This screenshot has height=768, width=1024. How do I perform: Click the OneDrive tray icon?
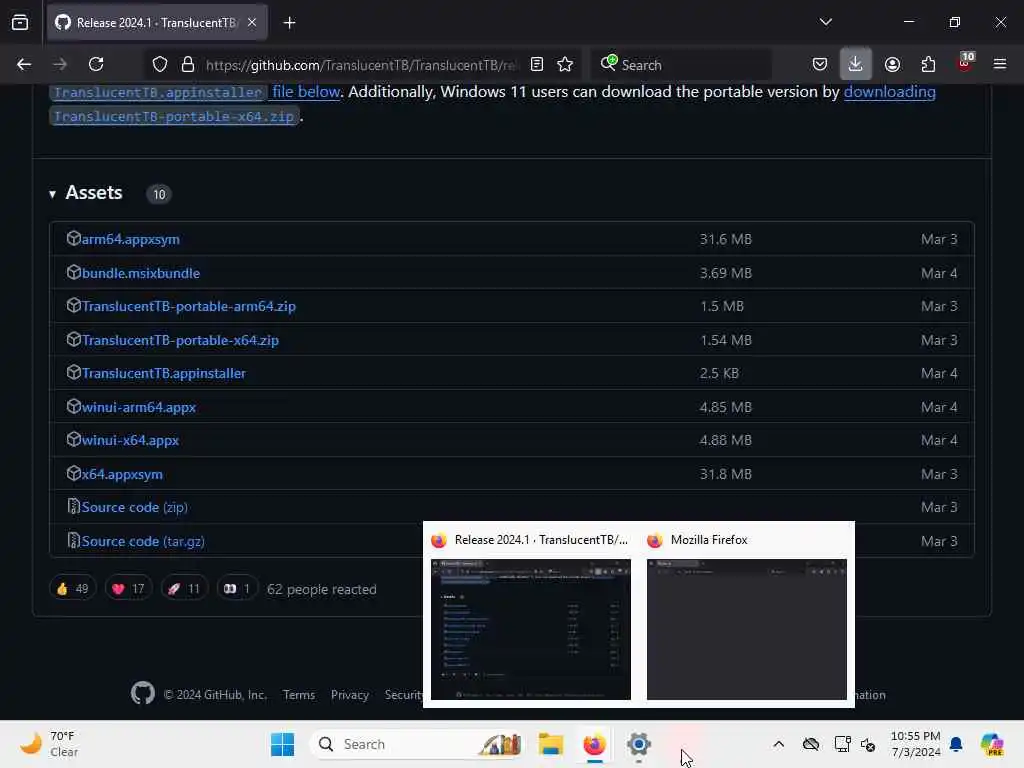[811, 744]
